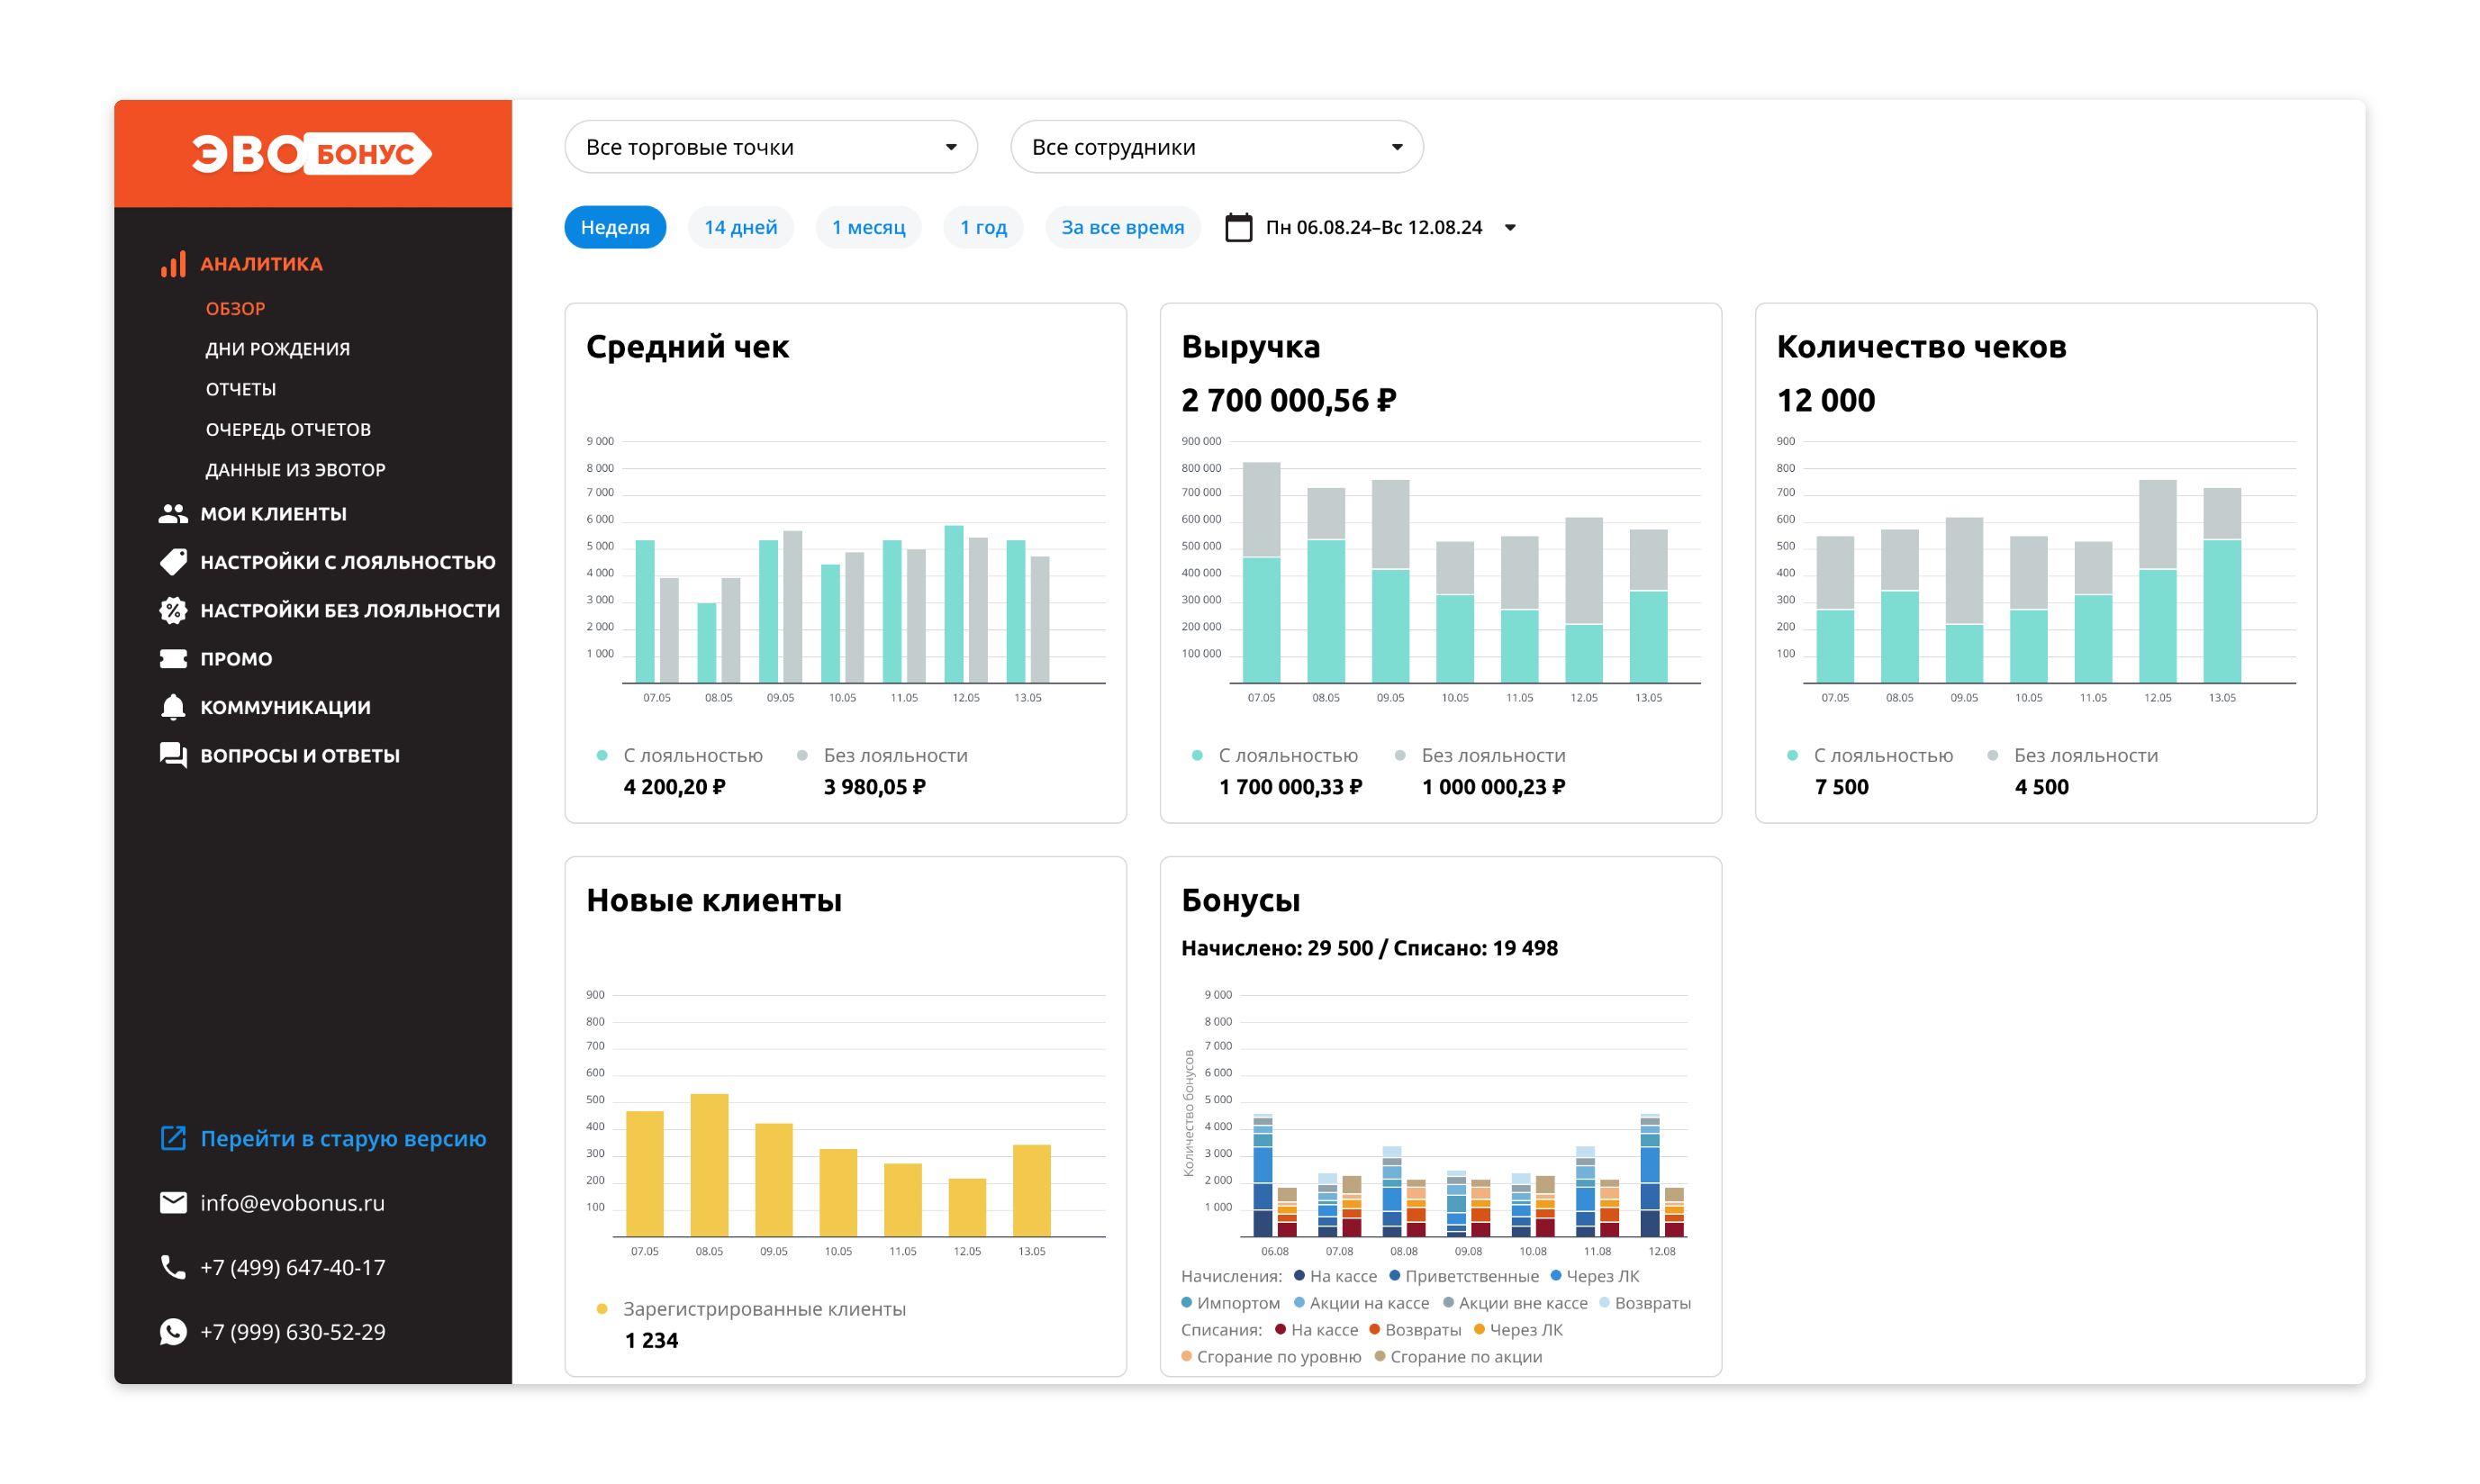This screenshot has width=2480, height=1484.
Task: Open Дни рождения submenu item
Action: click(x=277, y=349)
